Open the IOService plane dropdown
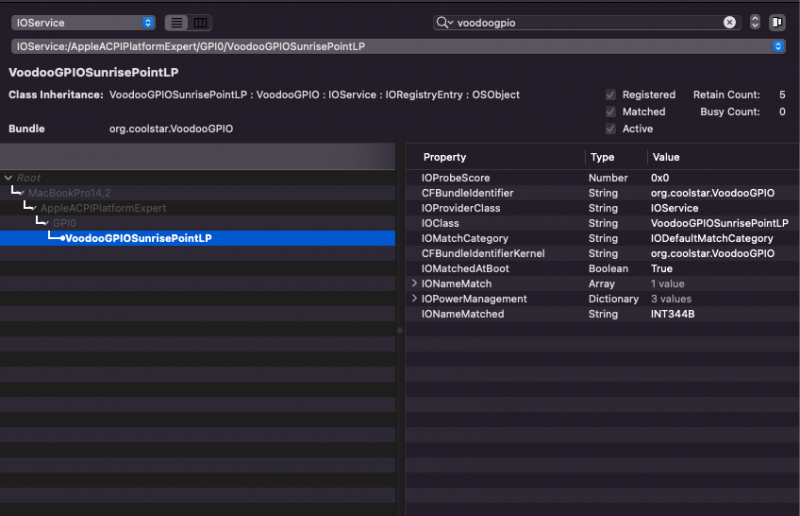This screenshot has width=800, height=516. pos(84,22)
